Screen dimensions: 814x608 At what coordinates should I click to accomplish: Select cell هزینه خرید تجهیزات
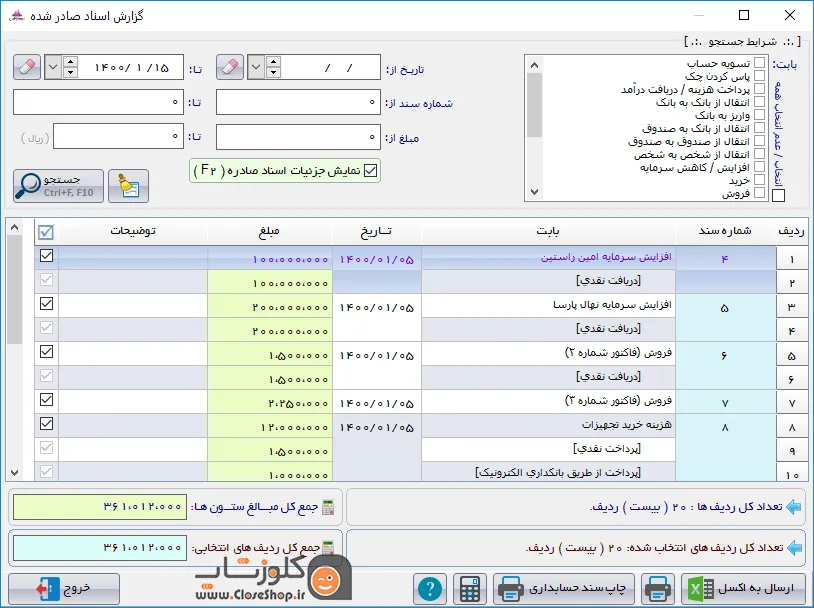pos(548,425)
